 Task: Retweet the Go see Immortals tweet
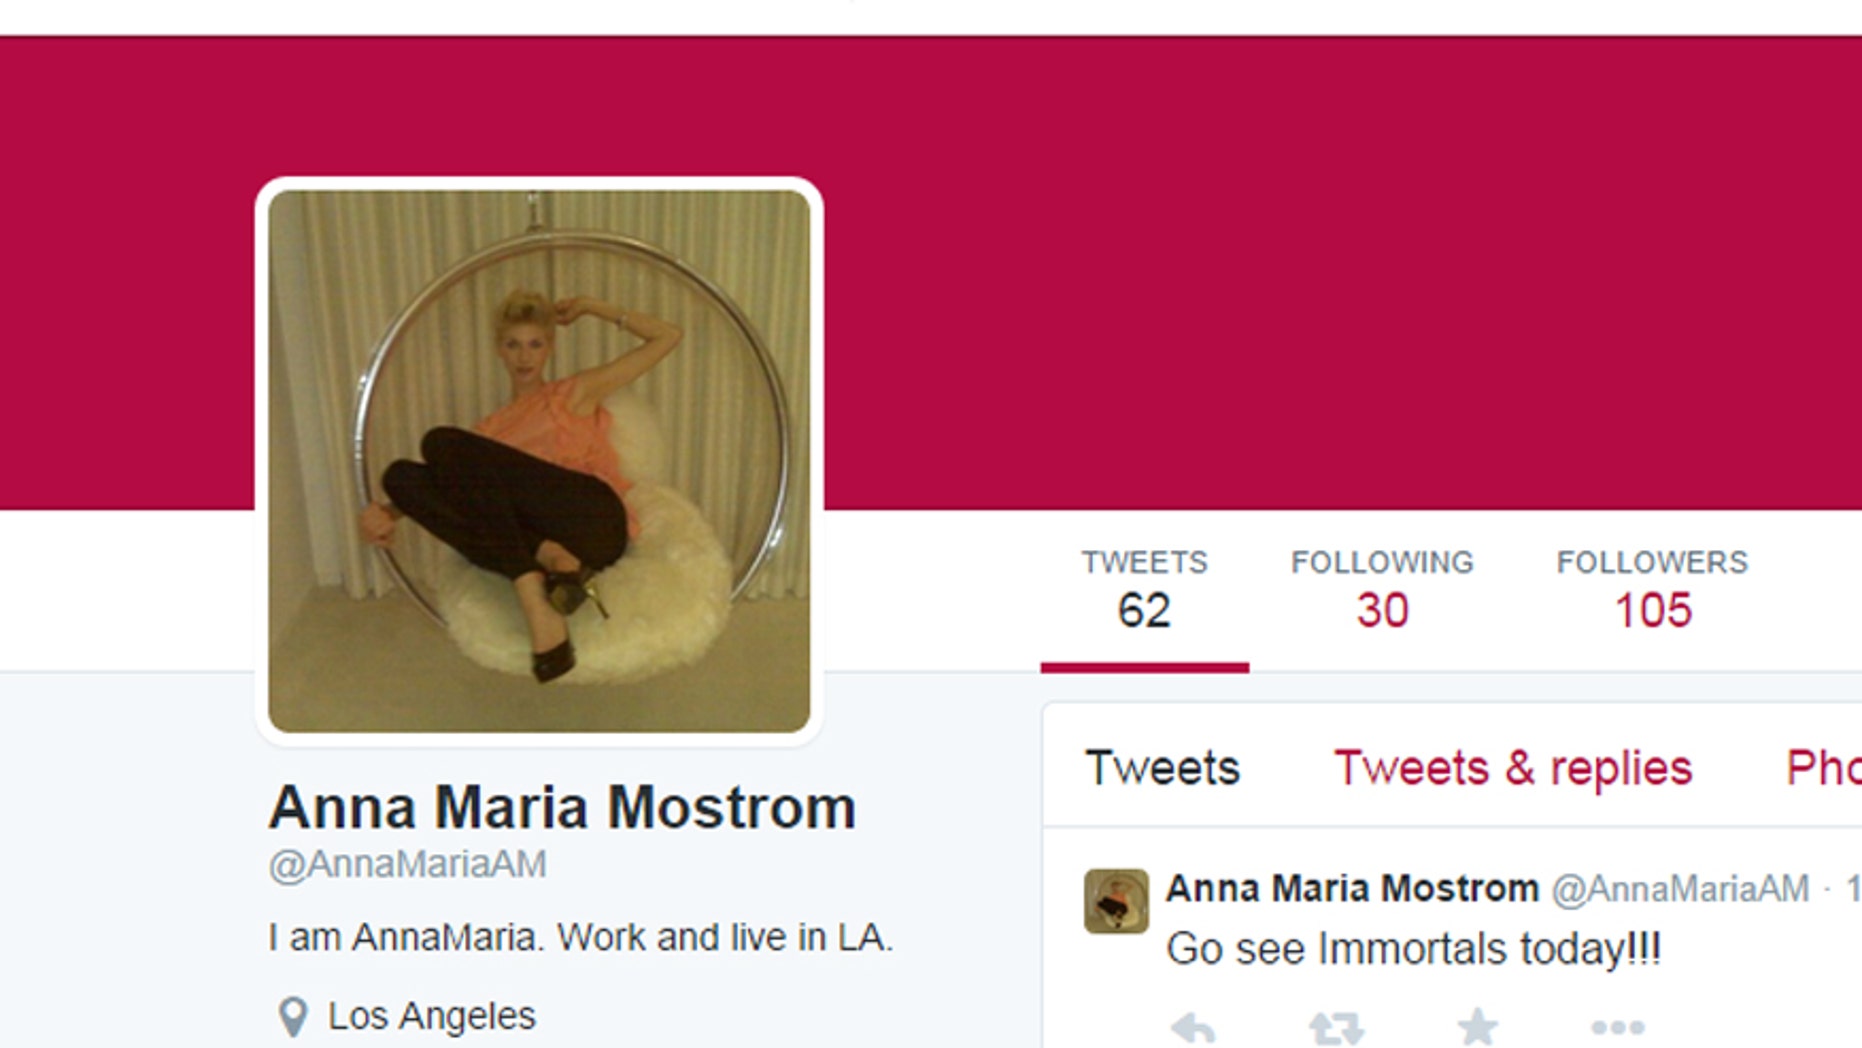tap(1336, 1028)
